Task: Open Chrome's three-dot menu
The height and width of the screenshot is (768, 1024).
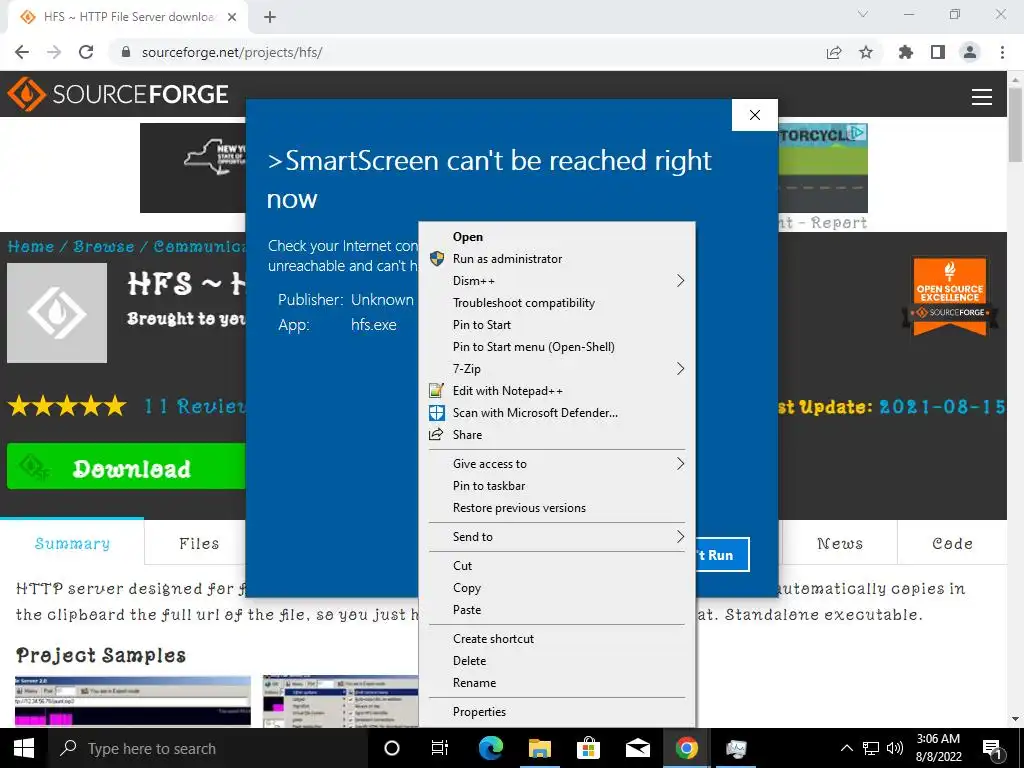Action: click(x=1002, y=52)
